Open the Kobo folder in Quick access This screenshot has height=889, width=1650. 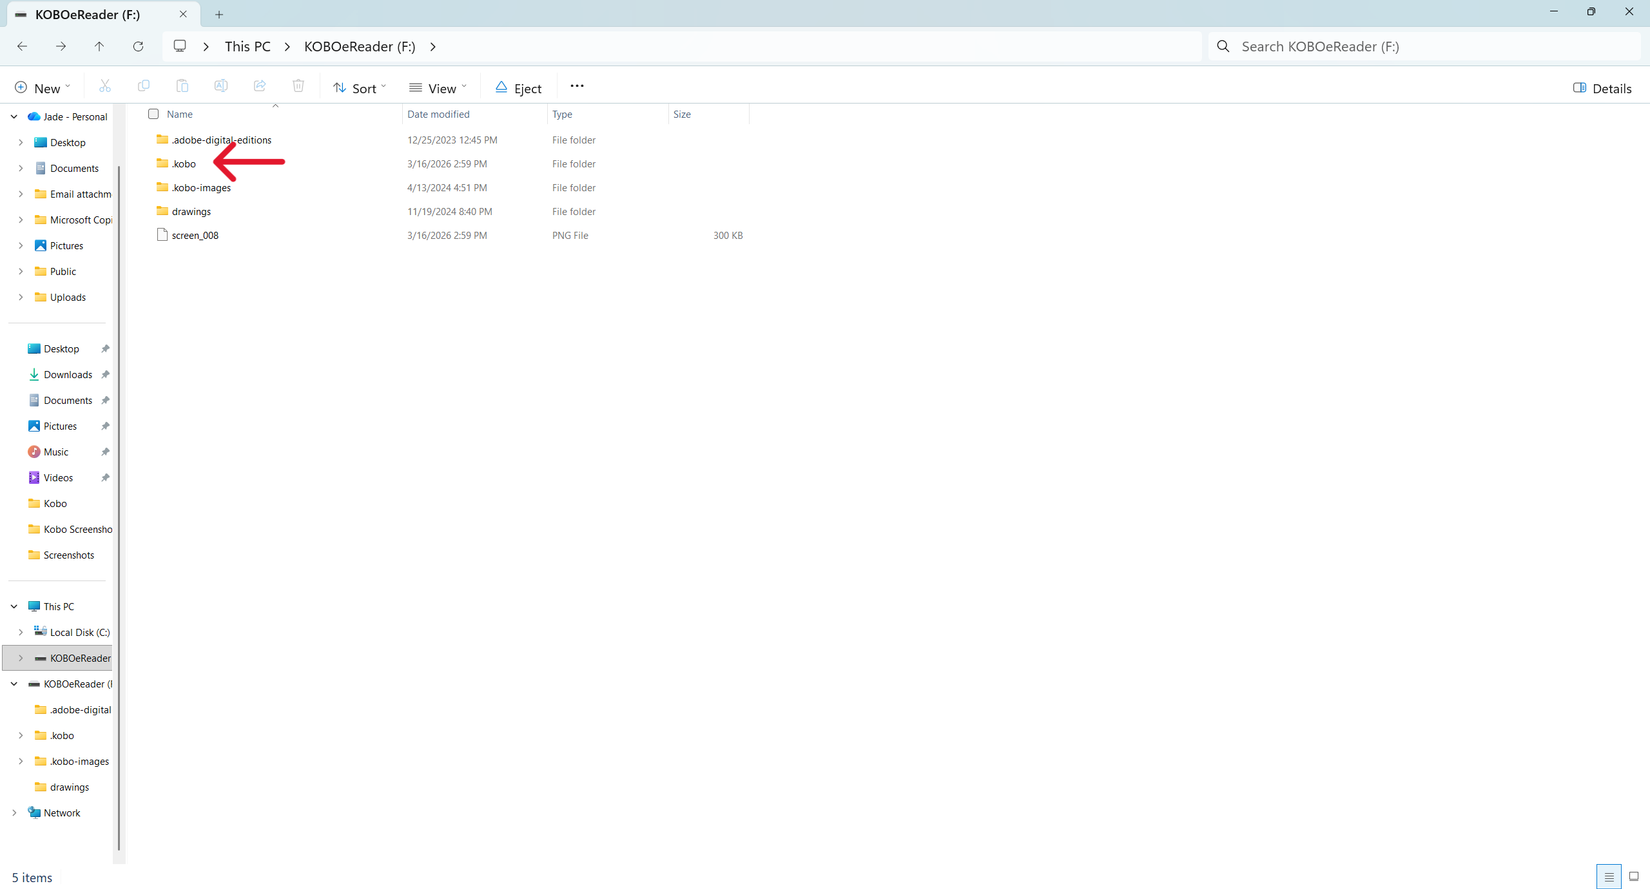(48, 504)
